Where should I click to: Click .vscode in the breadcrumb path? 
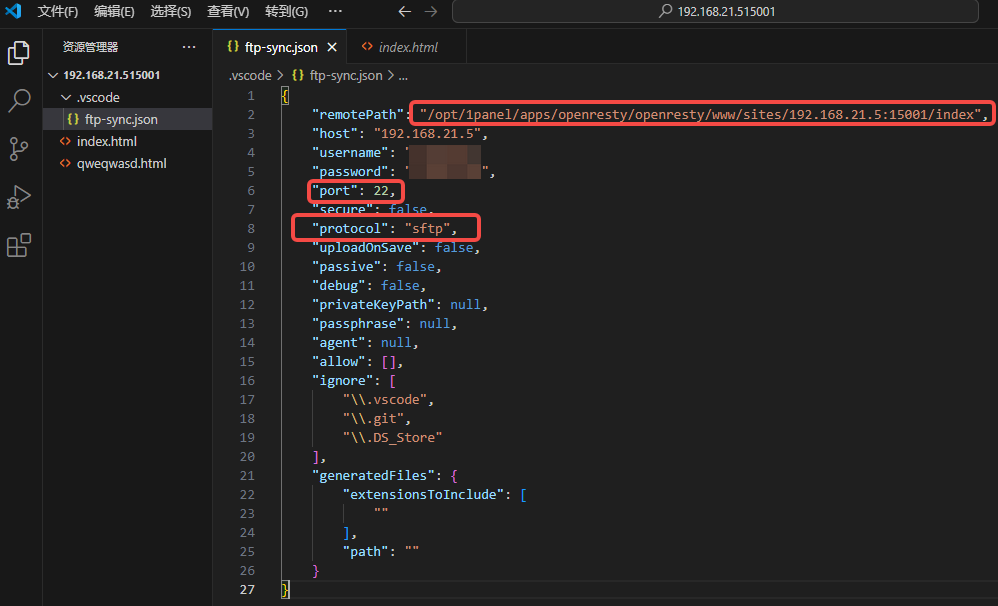click(x=248, y=75)
